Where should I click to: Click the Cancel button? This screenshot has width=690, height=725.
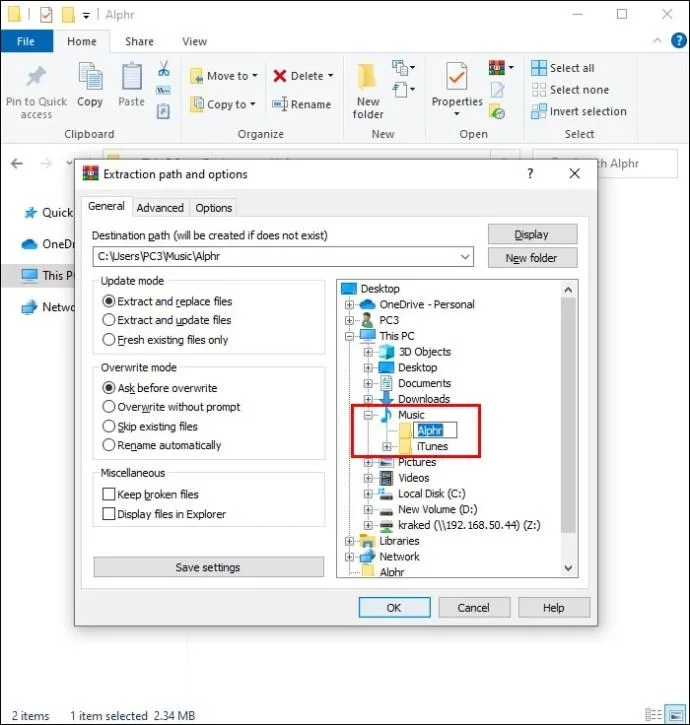click(x=474, y=608)
